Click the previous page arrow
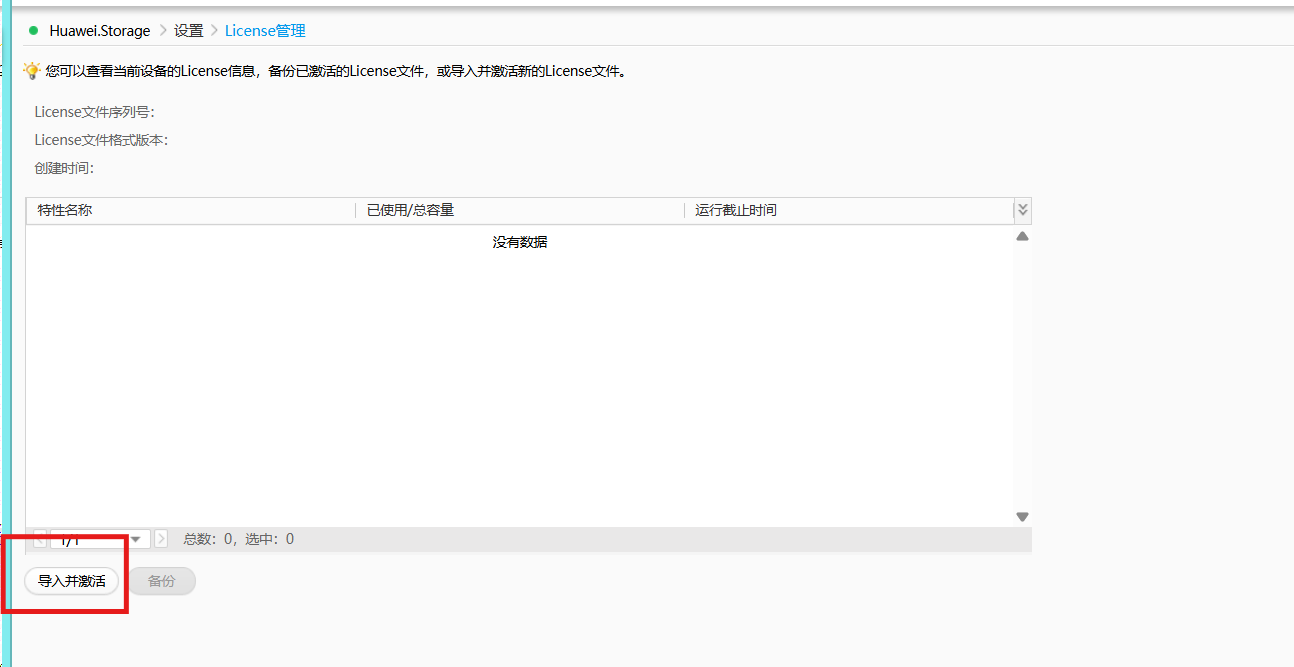1294x667 pixels. coord(39,538)
